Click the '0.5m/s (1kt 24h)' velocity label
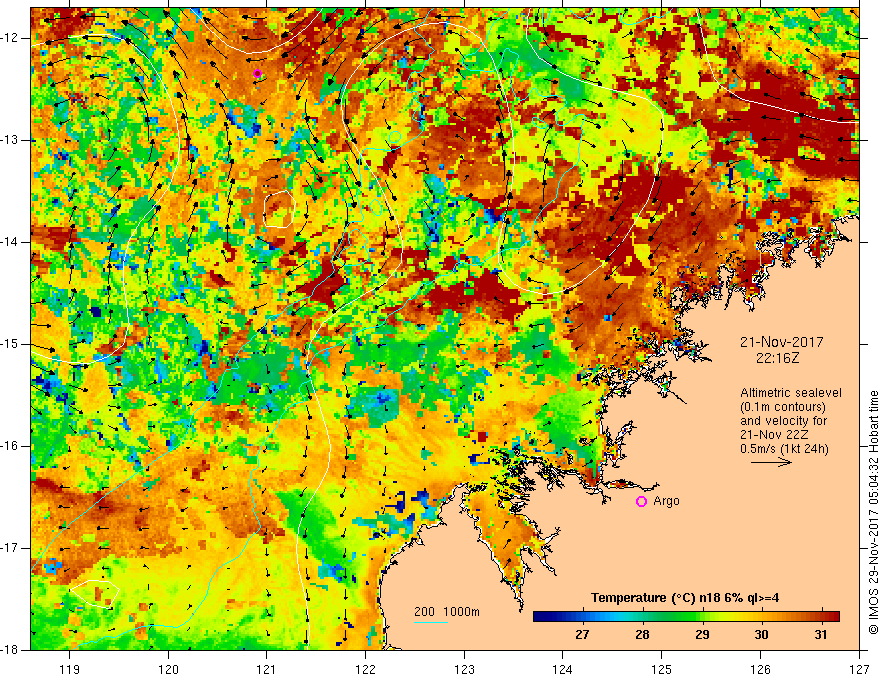The width and height of the screenshot is (880, 680). [x=784, y=449]
